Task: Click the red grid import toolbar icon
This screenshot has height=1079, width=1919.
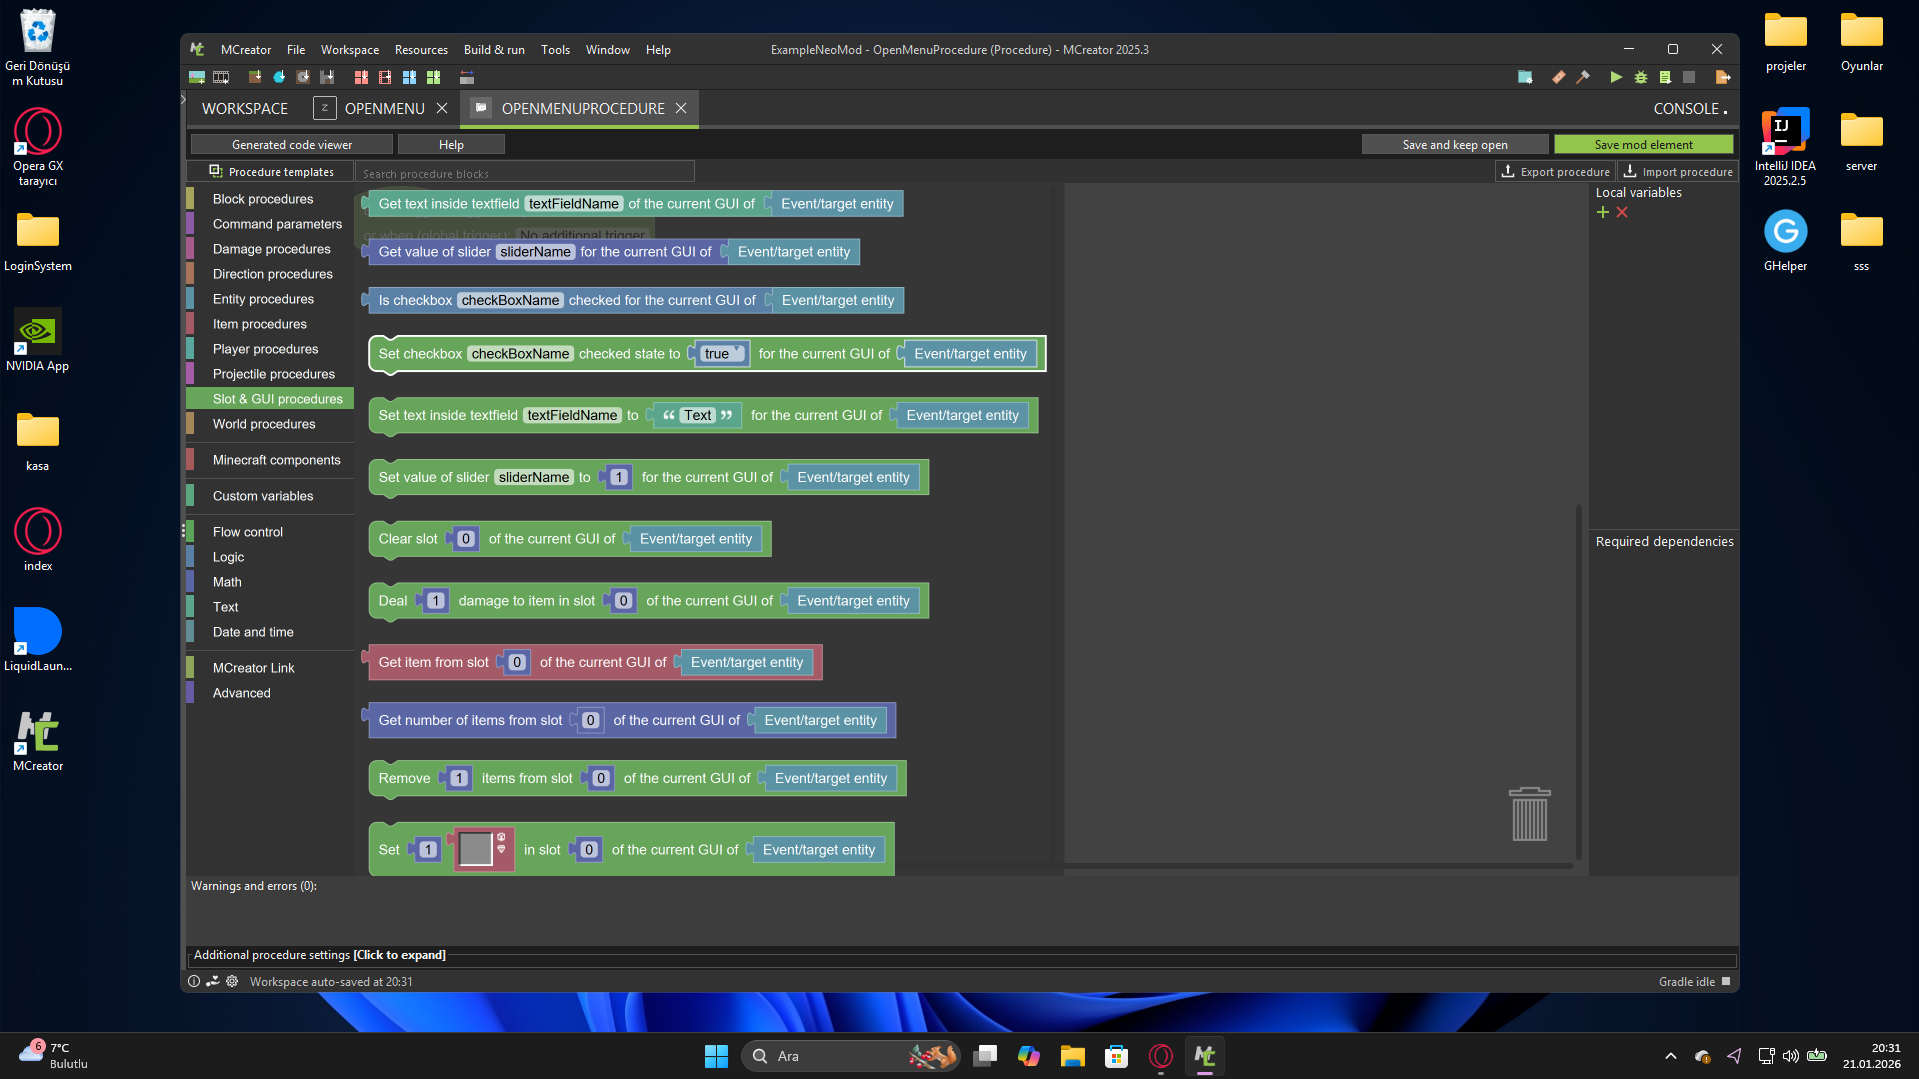Action: [361, 77]
